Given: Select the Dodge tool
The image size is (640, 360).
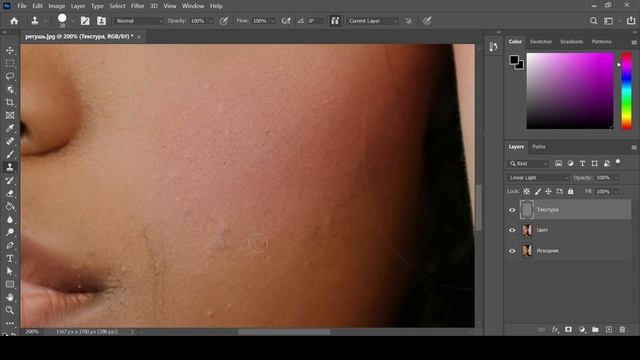Looking at the screenshot, I should (x=10, y=232).
